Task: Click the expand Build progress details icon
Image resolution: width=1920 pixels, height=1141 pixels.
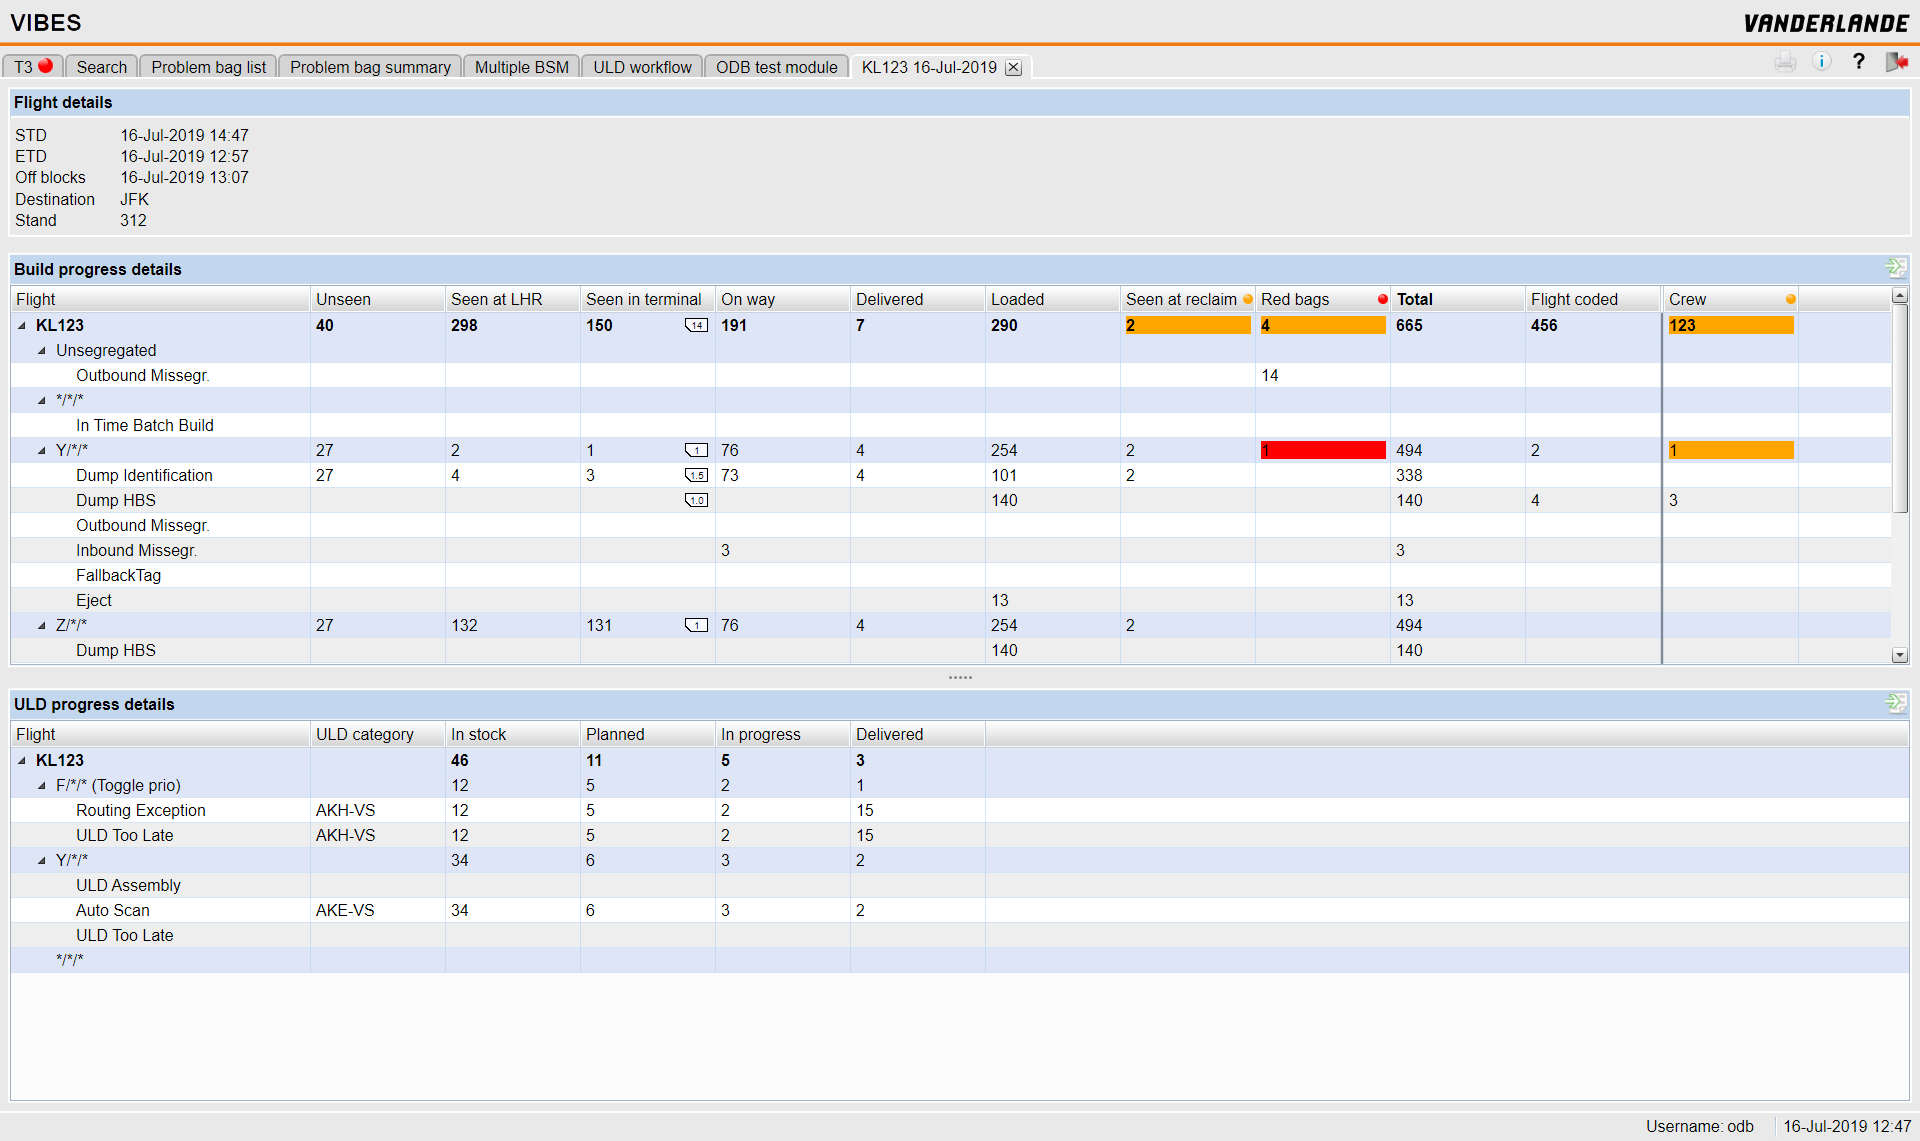Action: 1897,268
